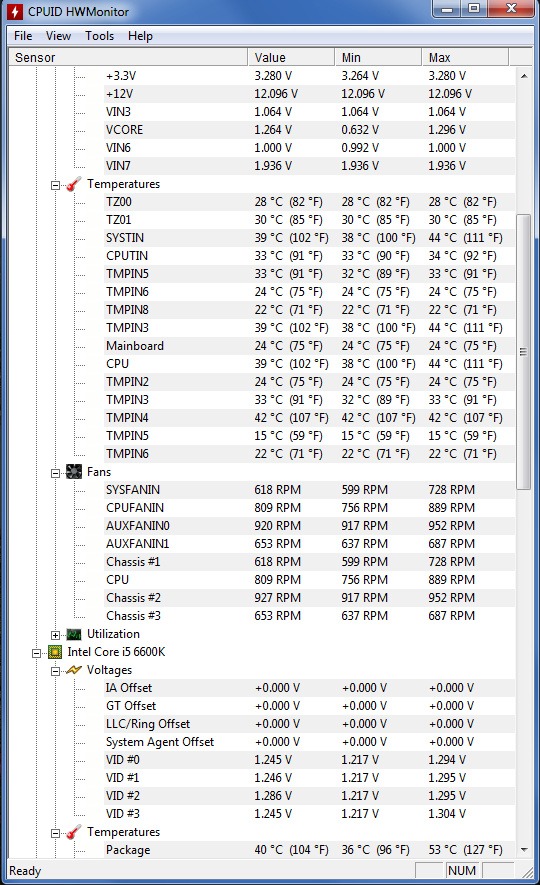540x885 pixels.
Task: Click the Intel Core i5 6600K chip icon
Action: point(55,652)
